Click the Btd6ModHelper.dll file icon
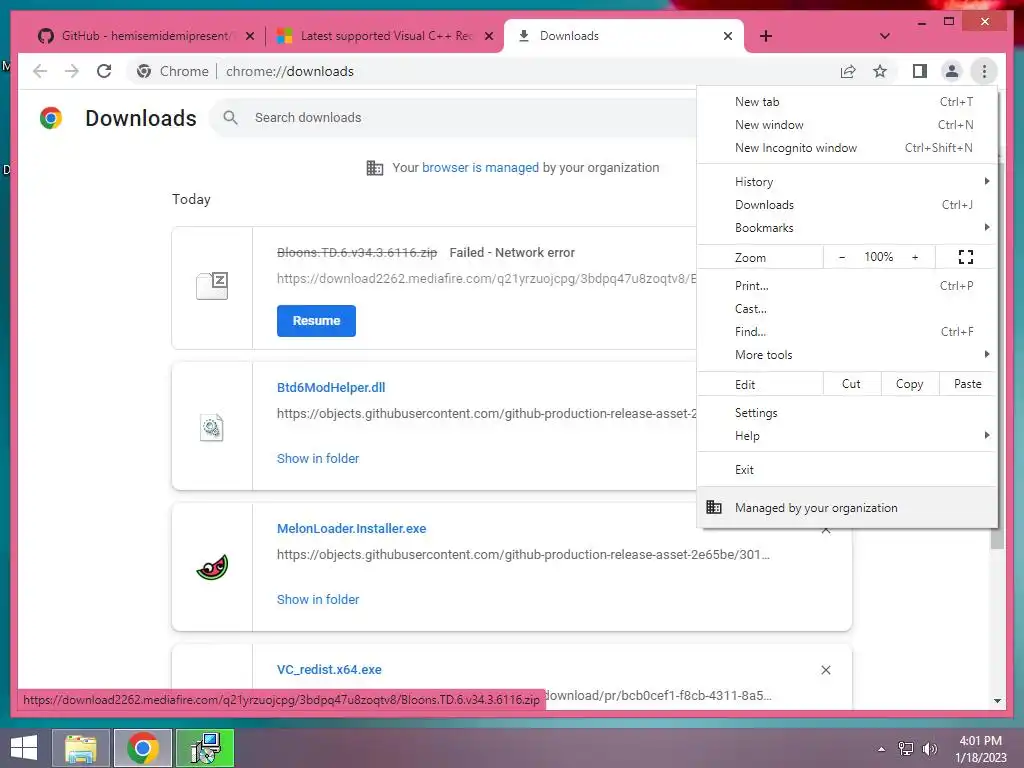The height and width of the screenshot is (768, 1024). coord(212,428)
